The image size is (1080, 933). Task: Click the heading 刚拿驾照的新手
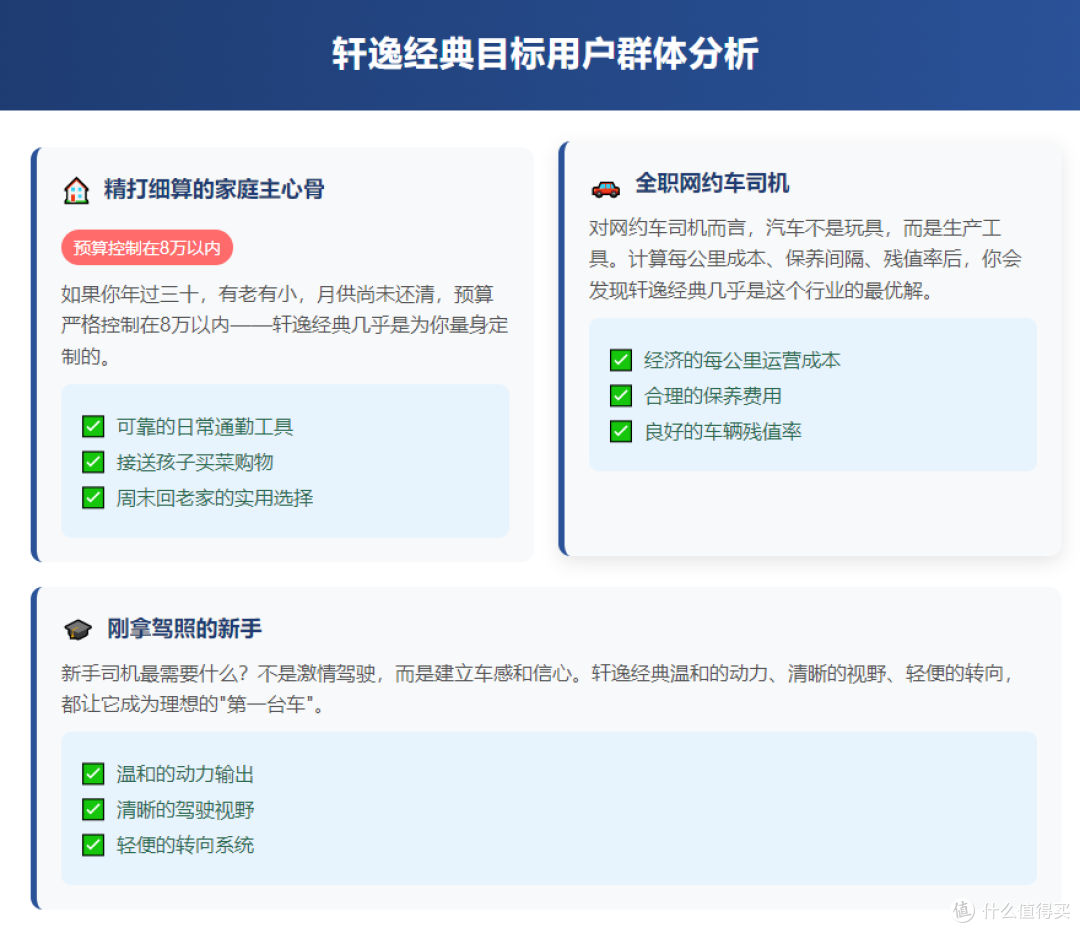[x=185, y=629]
